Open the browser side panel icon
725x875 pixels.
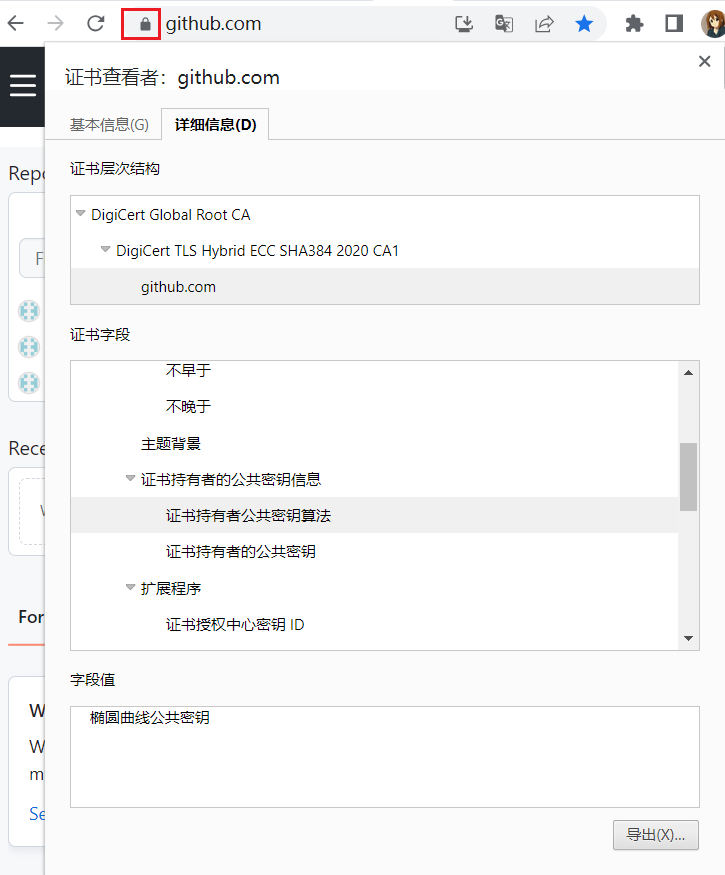674,24
